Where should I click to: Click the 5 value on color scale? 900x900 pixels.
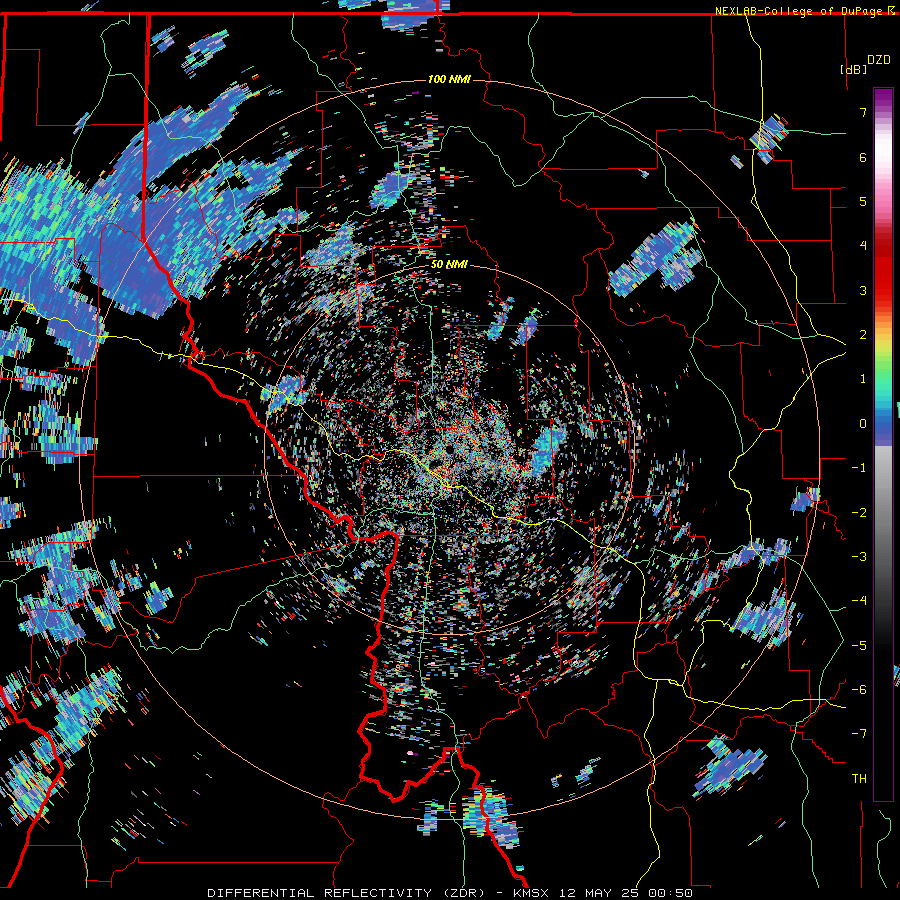pos(863,201)
